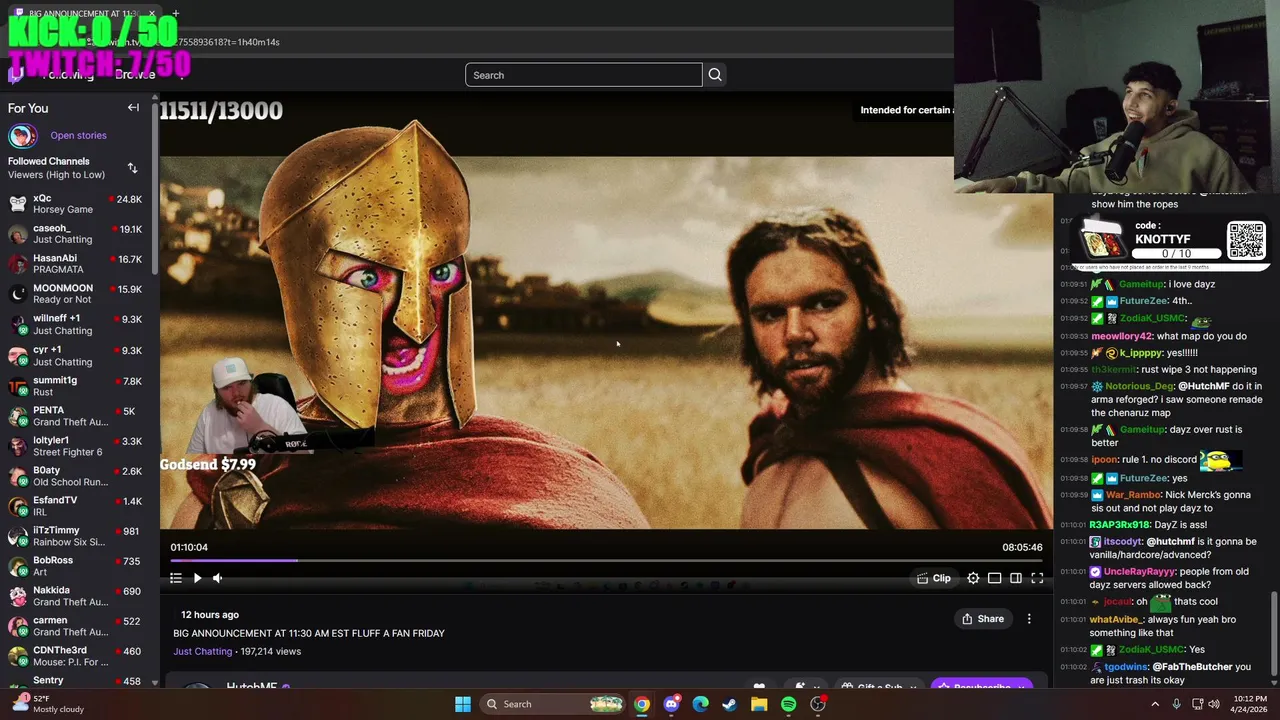The image size is (1280, 720).
Task: Share this video
Action: click(x=982, y=619)
